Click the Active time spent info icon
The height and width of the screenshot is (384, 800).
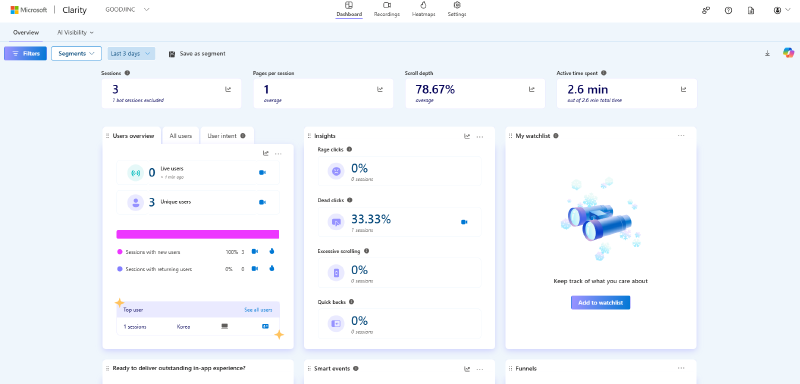pyautogui.click(x=604, y=73)
